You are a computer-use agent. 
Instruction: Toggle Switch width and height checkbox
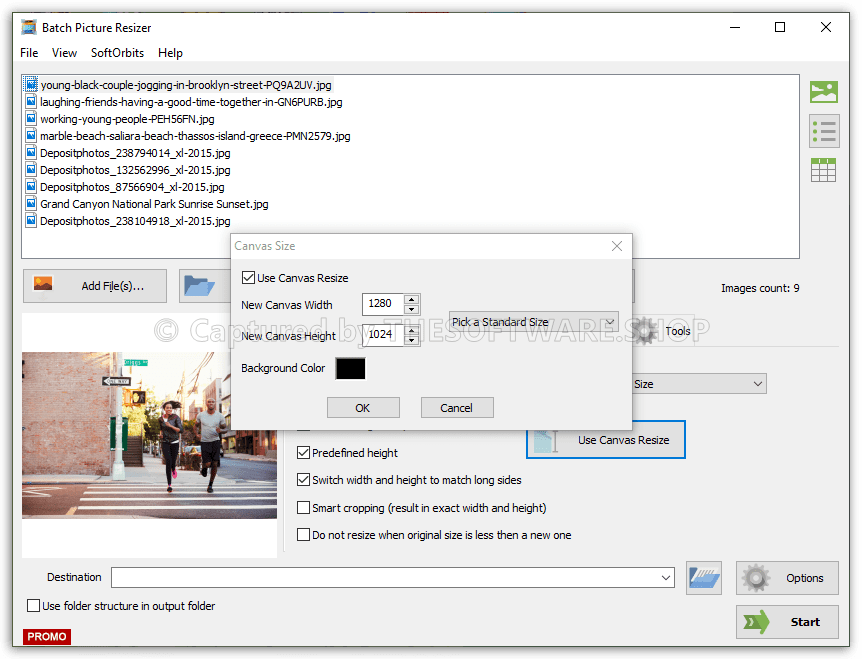point(303,479)
